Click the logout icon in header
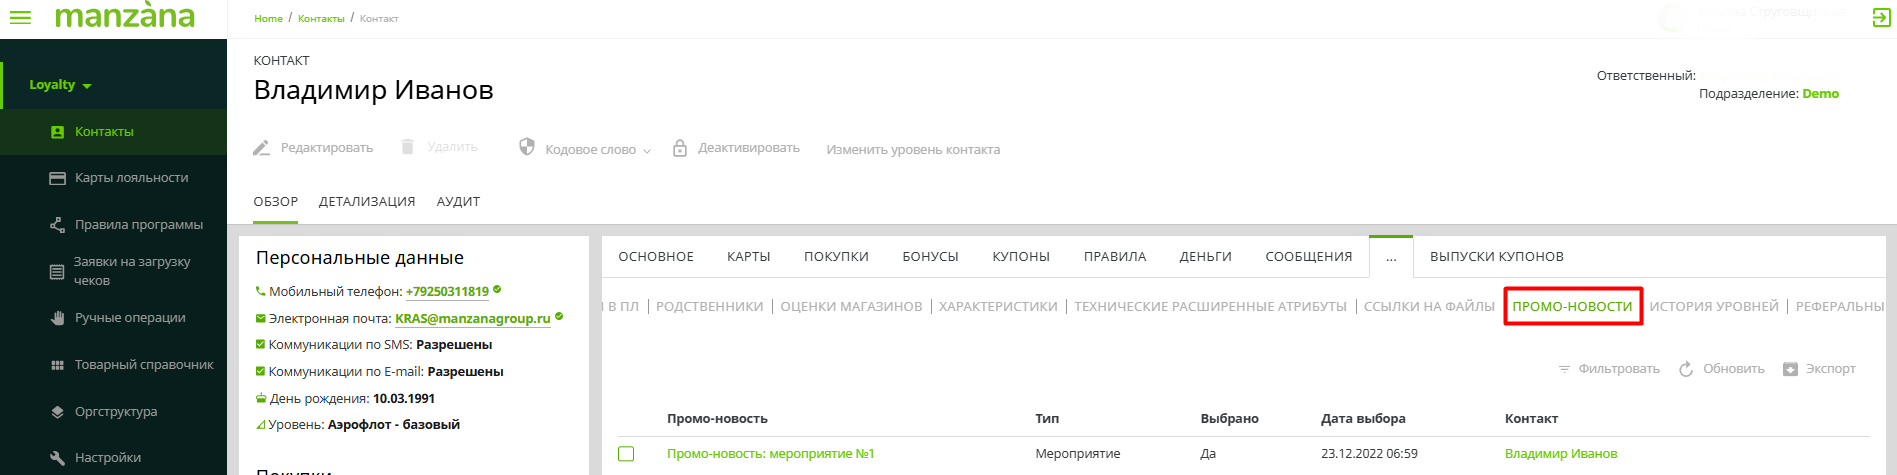Screen dimensions: 1897x475 pyautogui.click(x=1881, y=18)
